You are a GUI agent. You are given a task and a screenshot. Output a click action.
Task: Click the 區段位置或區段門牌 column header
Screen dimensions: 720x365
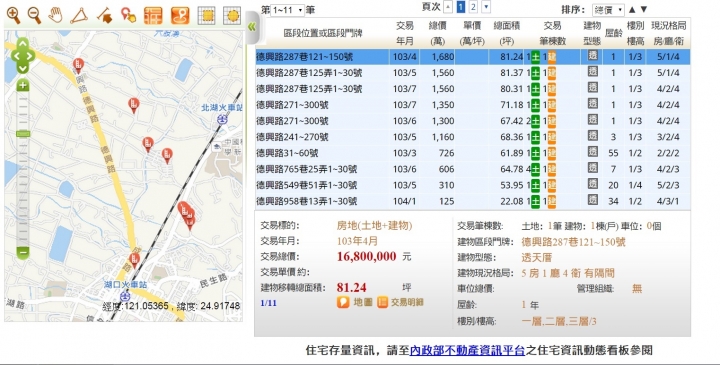point(323,33)
